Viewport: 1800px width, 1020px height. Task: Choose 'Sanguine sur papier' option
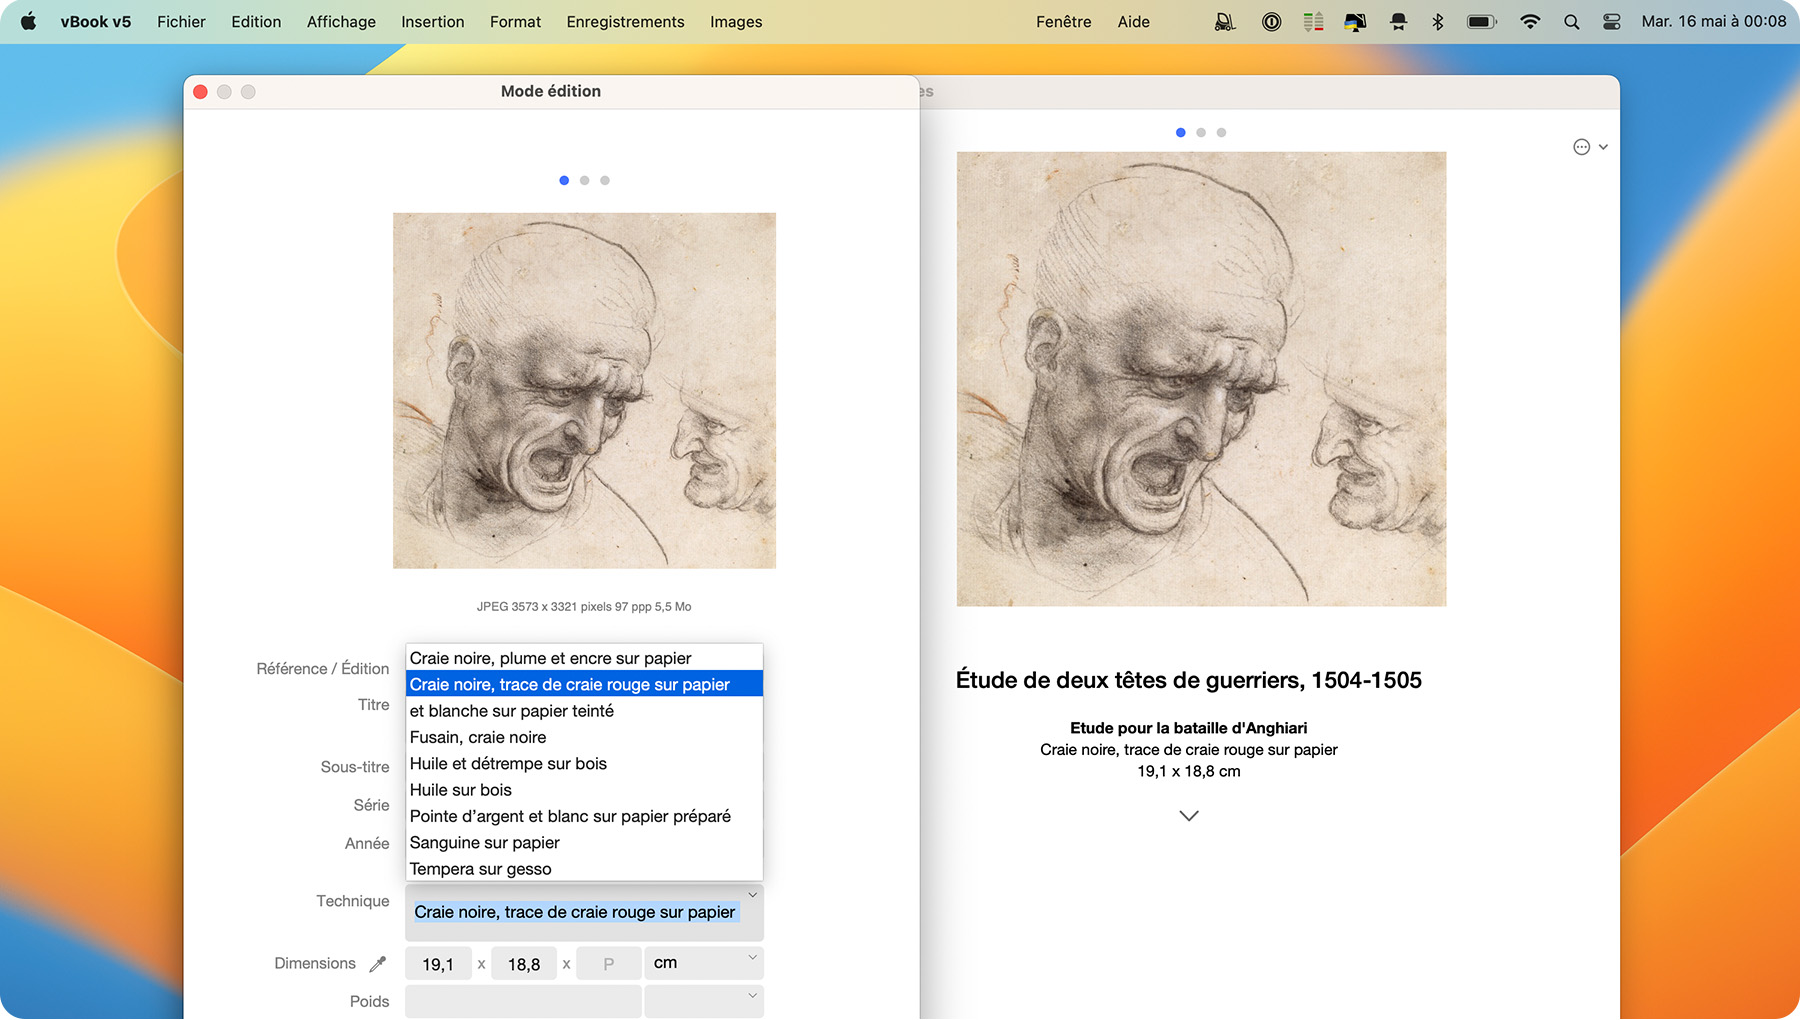(584, 842)
